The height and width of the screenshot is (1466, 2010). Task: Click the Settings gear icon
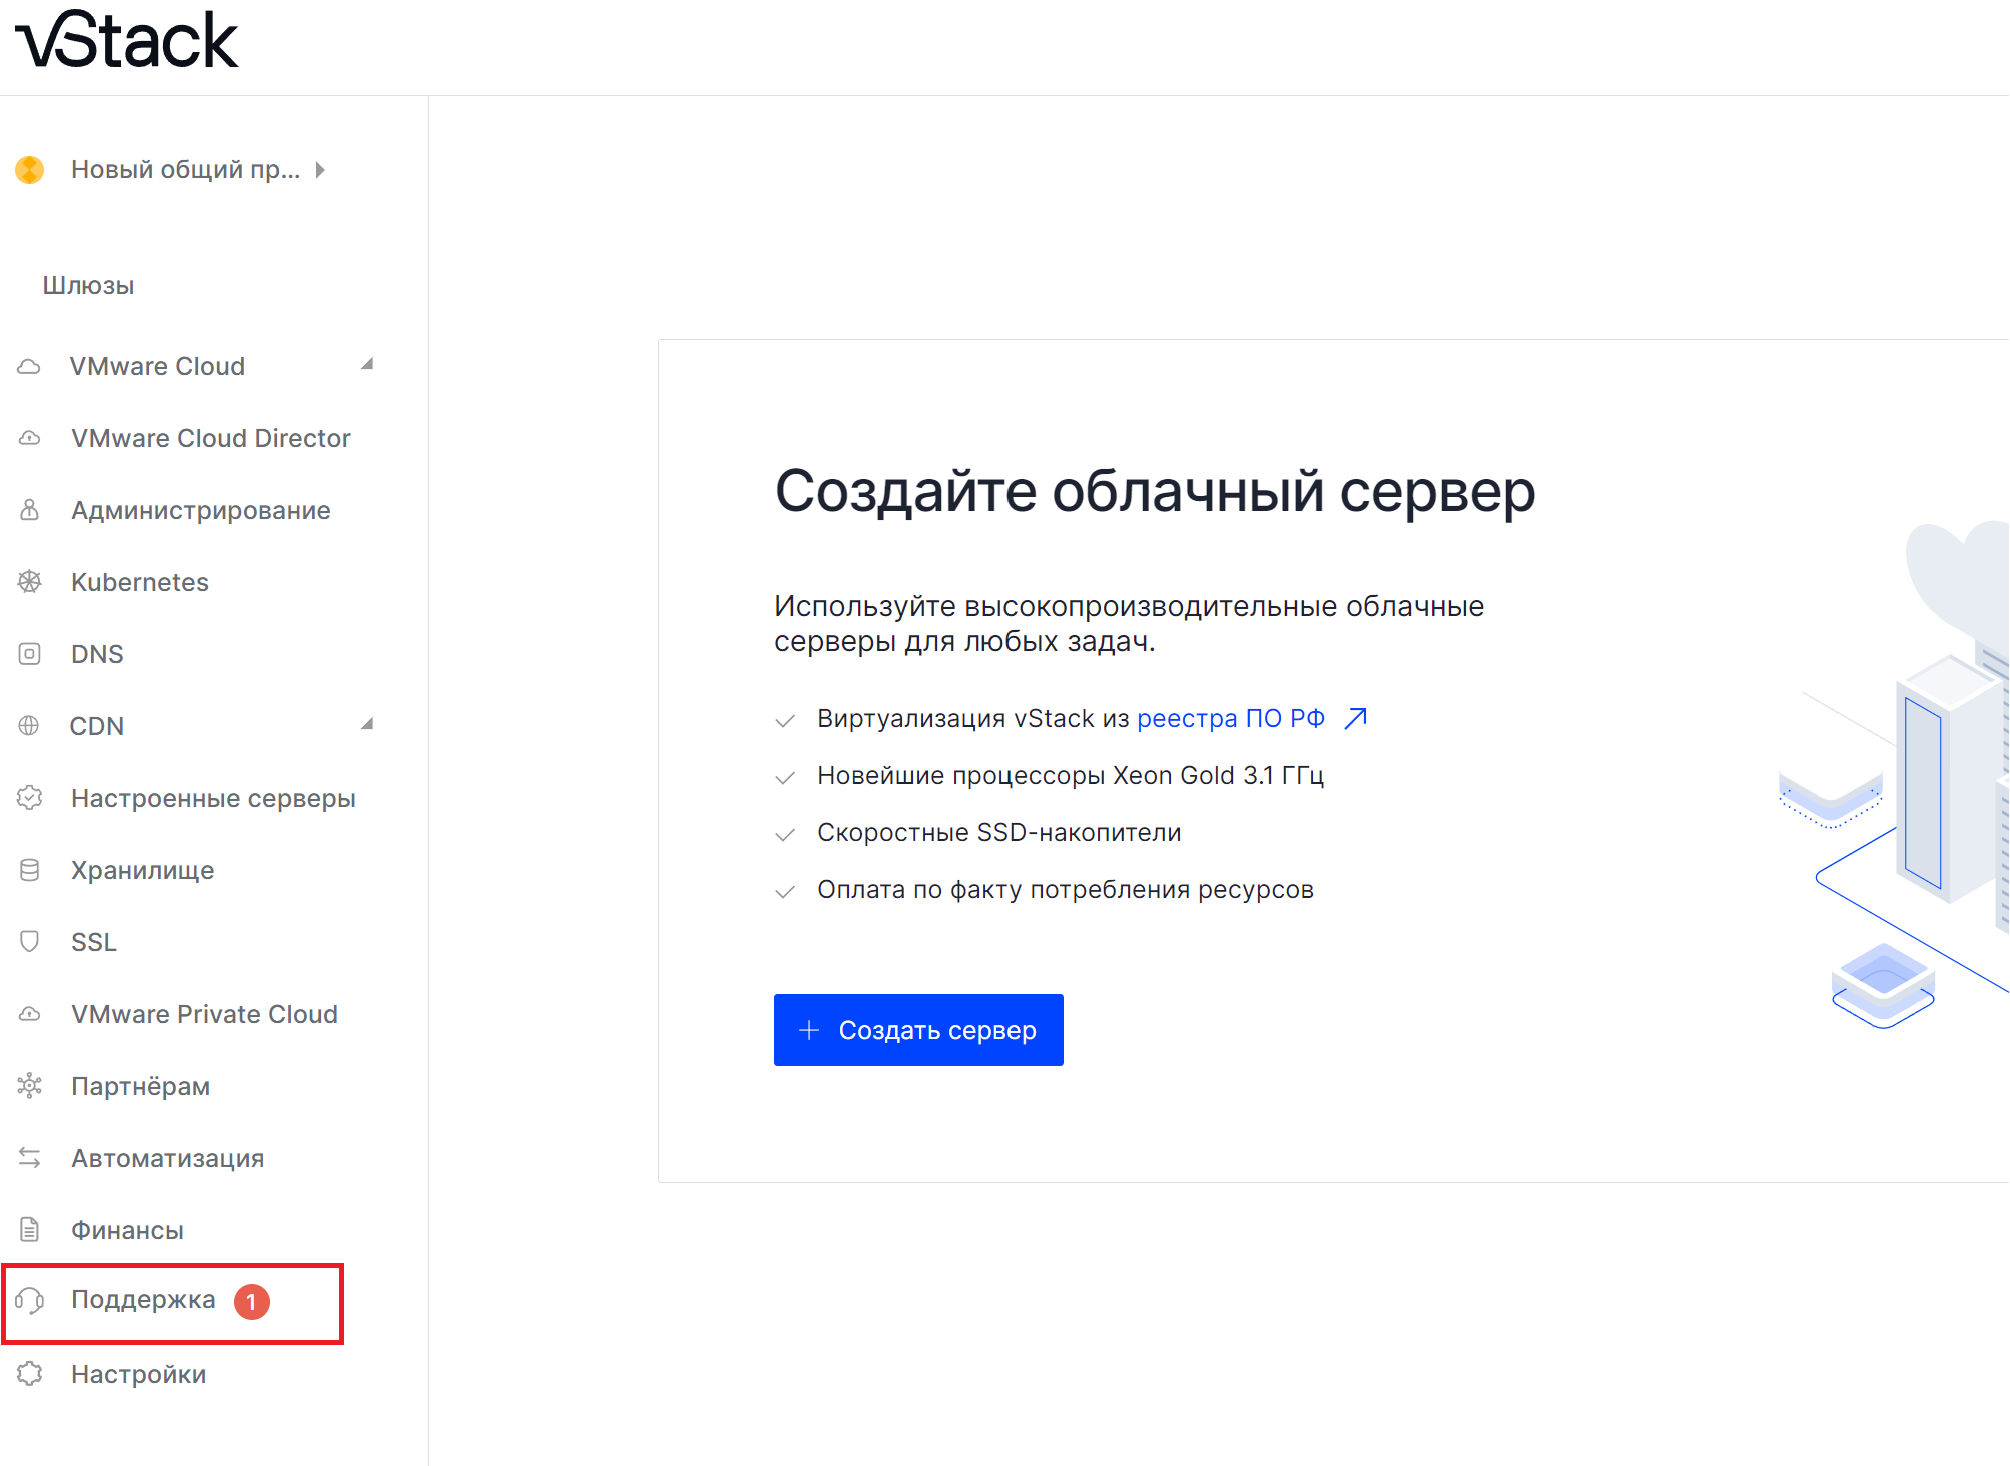(x=30, y=1374)
